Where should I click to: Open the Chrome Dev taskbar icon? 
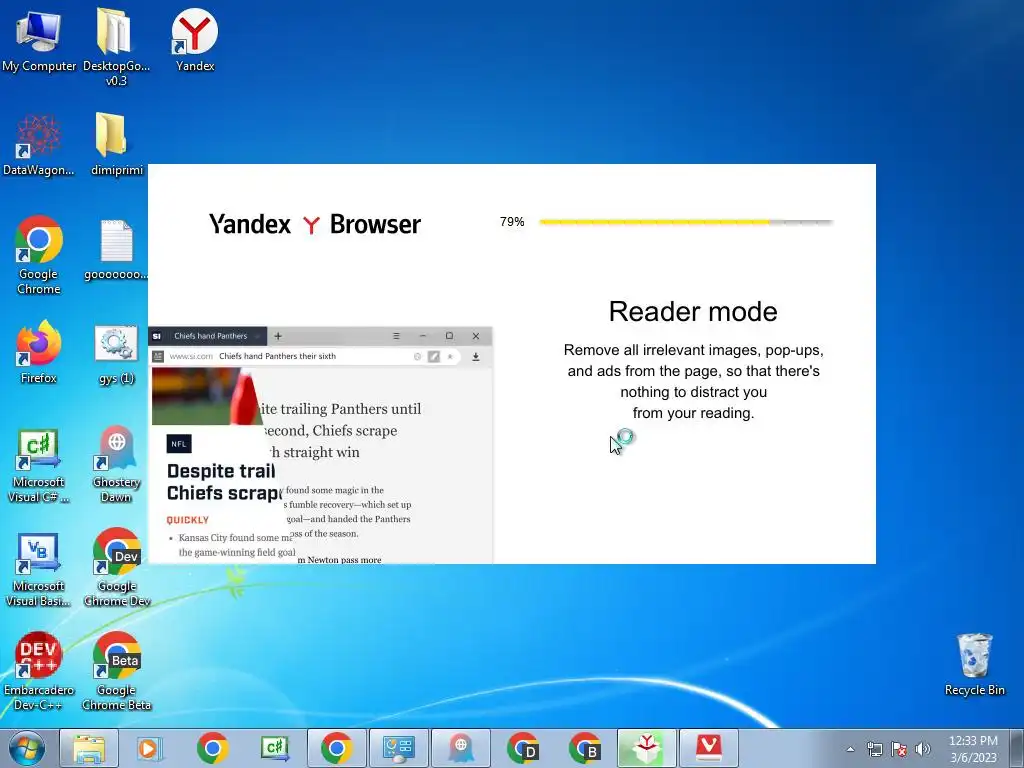(x=522, y=748)
